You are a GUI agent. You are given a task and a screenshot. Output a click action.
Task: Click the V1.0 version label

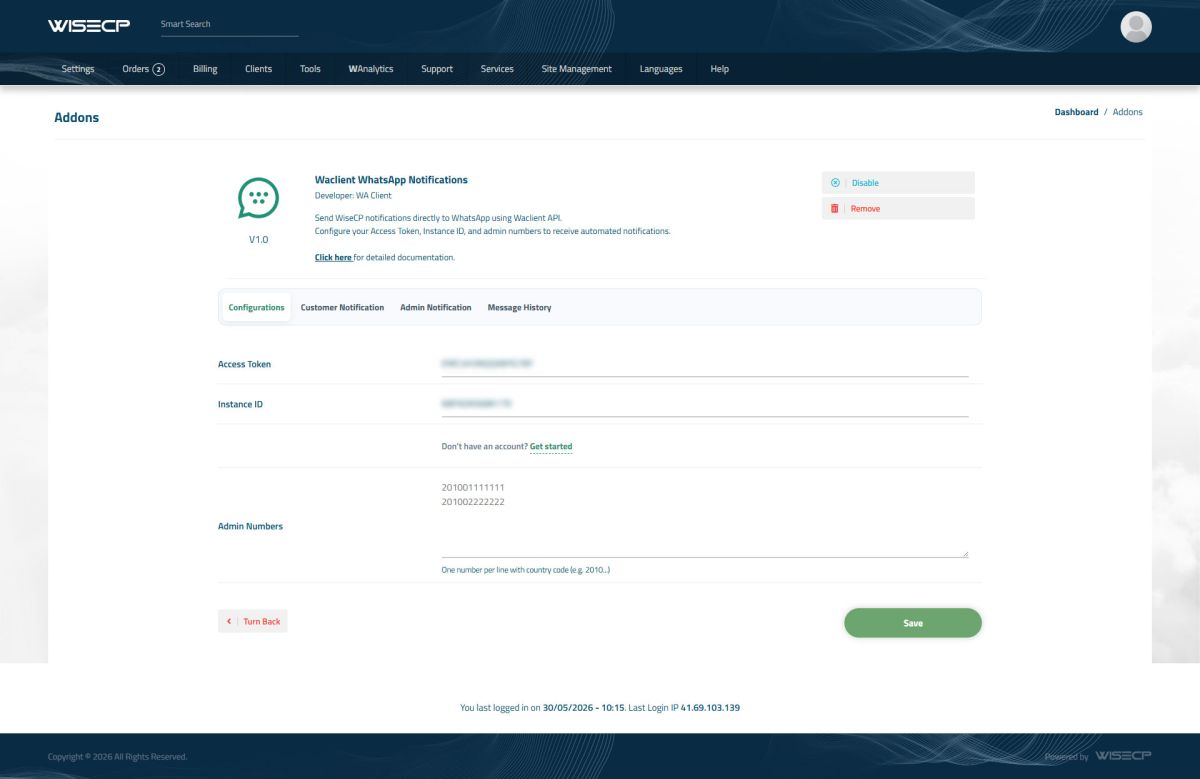click(x=258, y=240)
